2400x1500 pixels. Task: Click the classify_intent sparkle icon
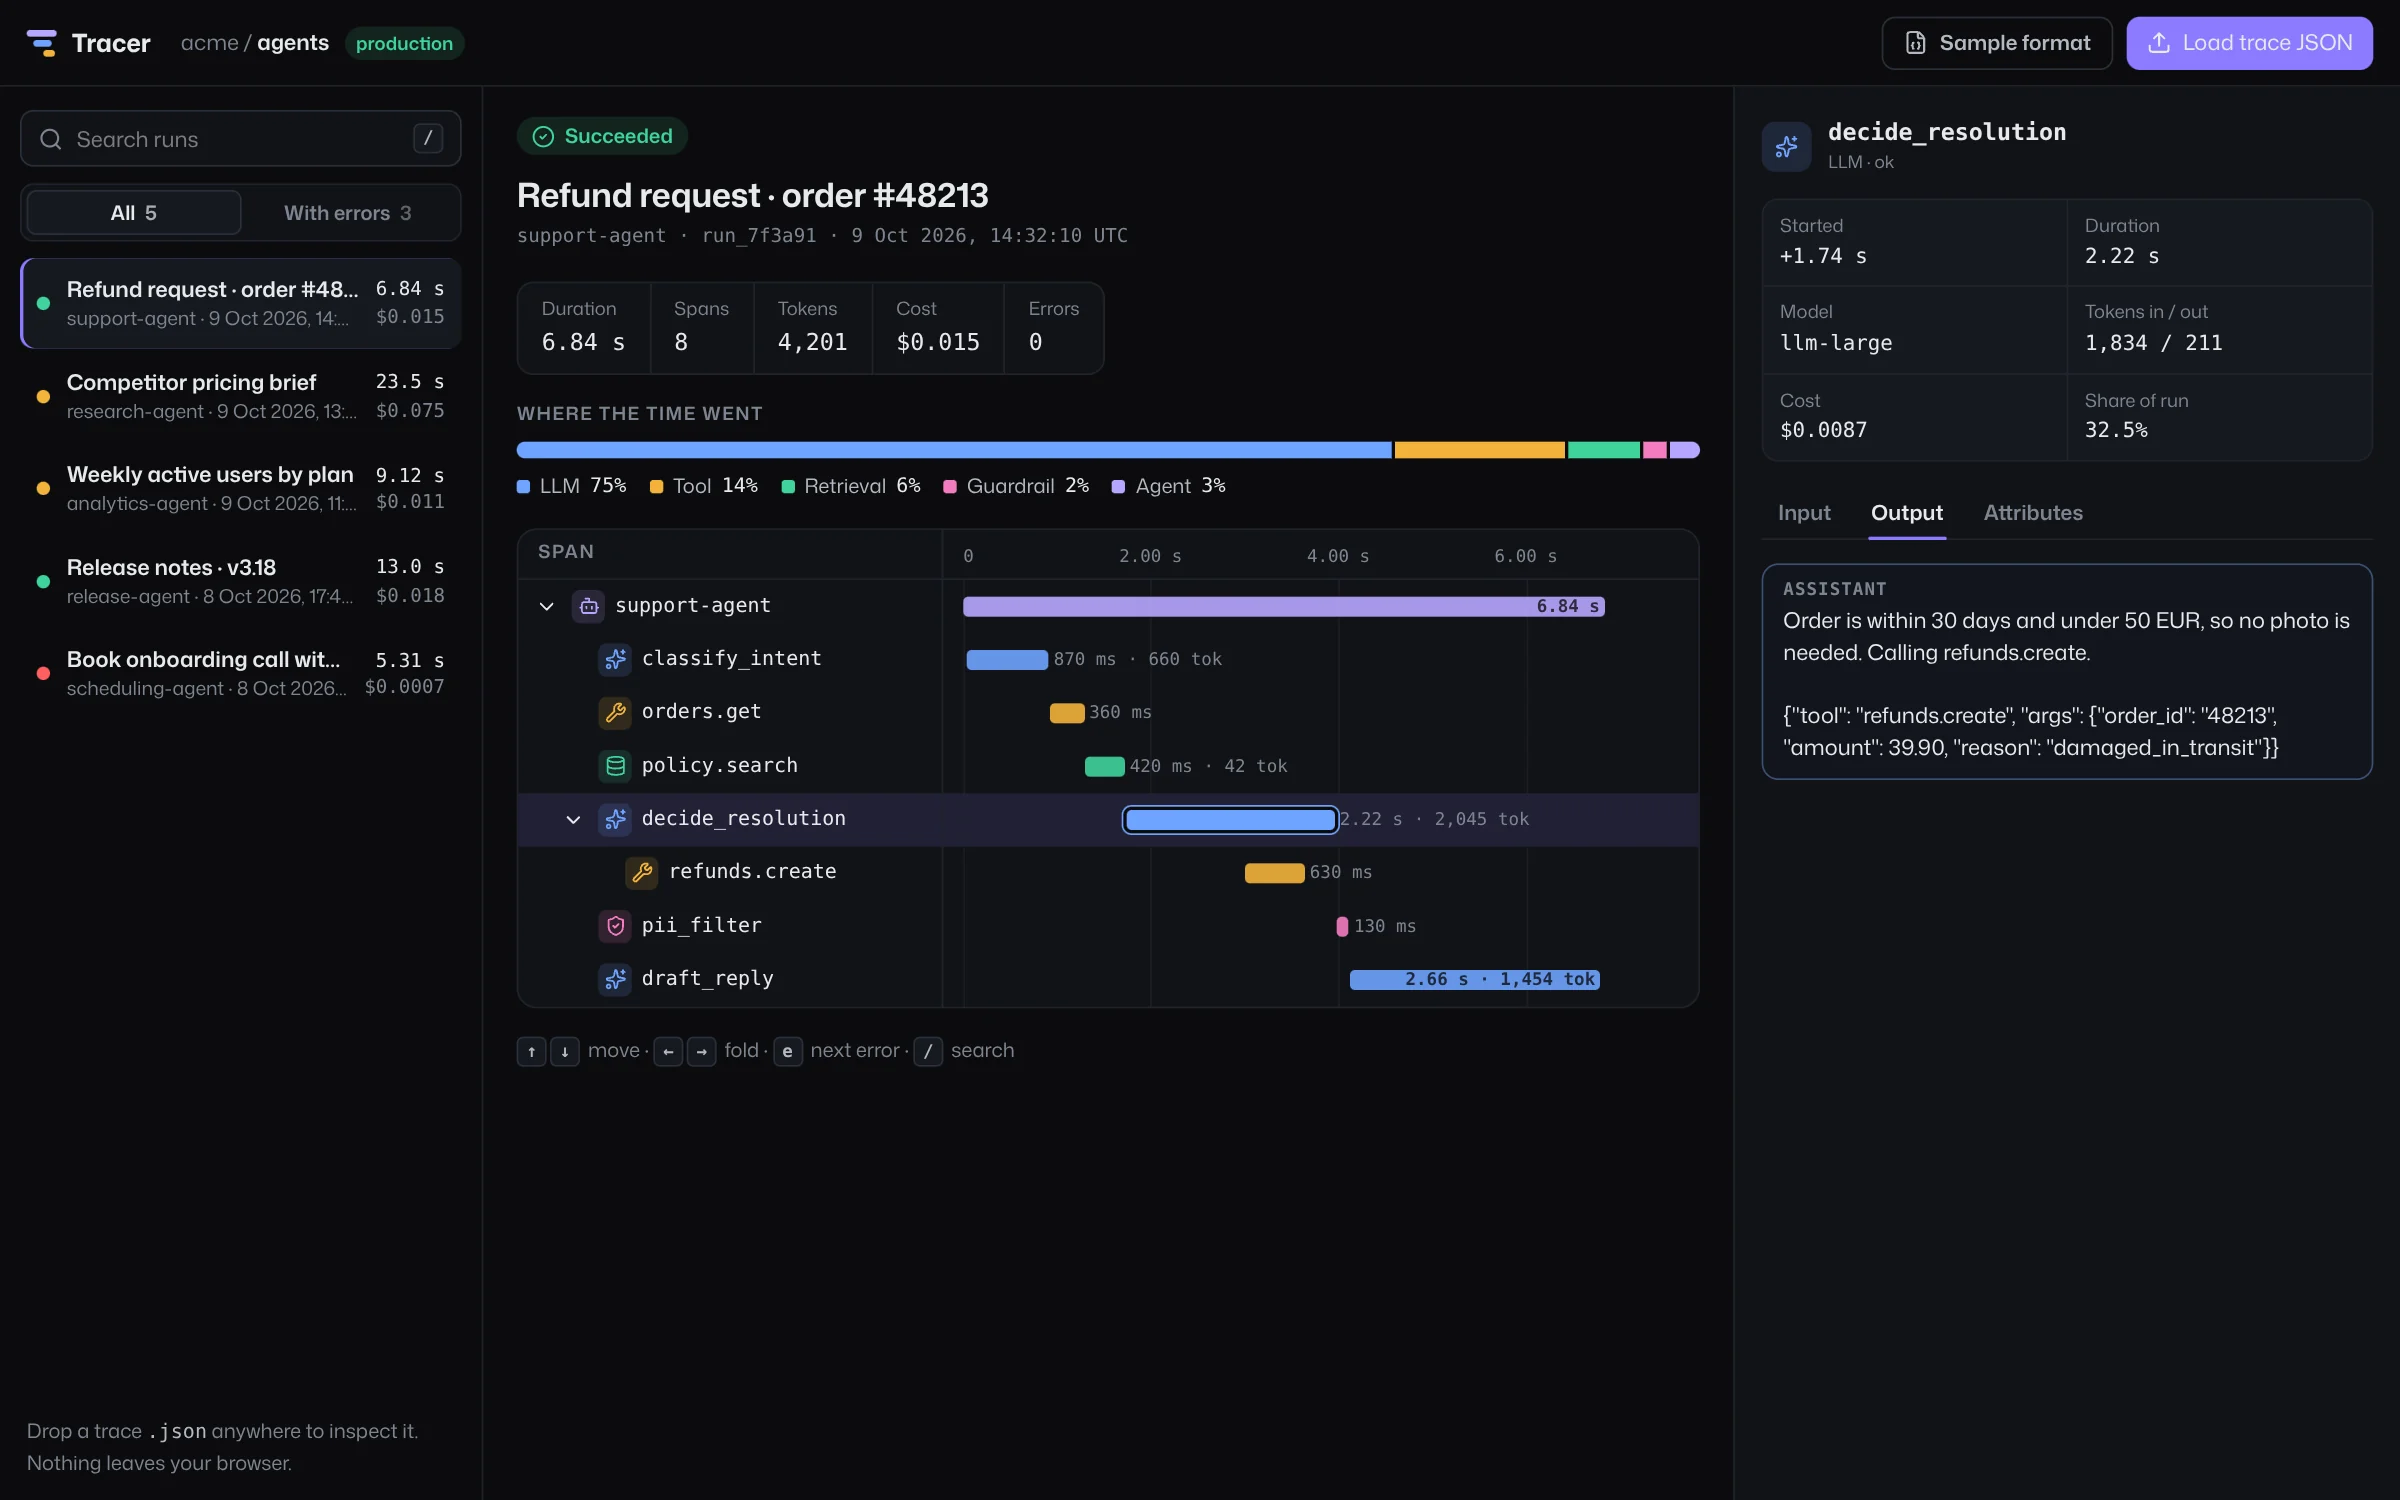615,659
